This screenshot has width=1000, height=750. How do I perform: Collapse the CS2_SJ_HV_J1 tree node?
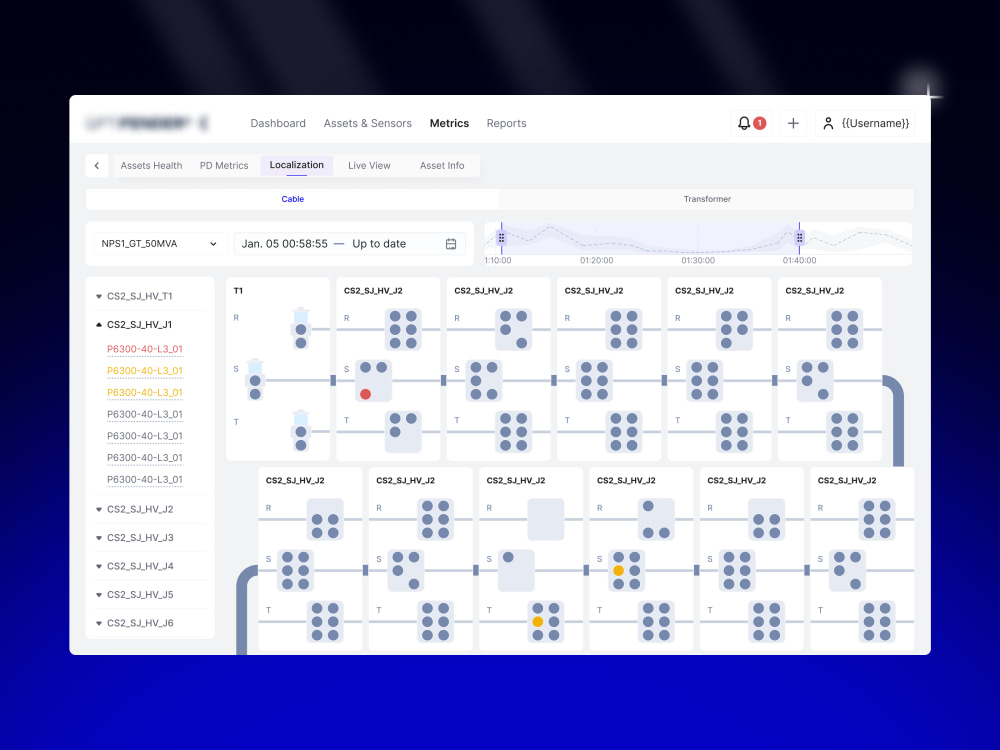(99, 325)
